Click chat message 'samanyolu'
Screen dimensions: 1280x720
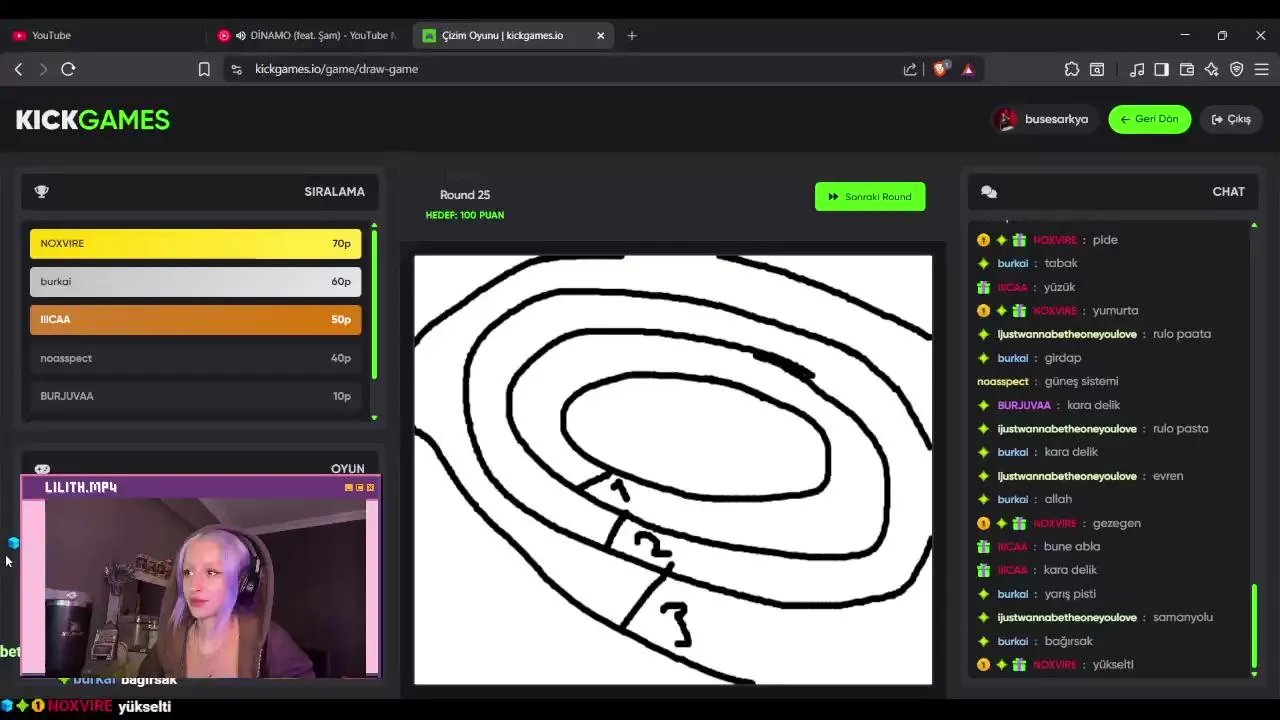(x=1183, y=617)
